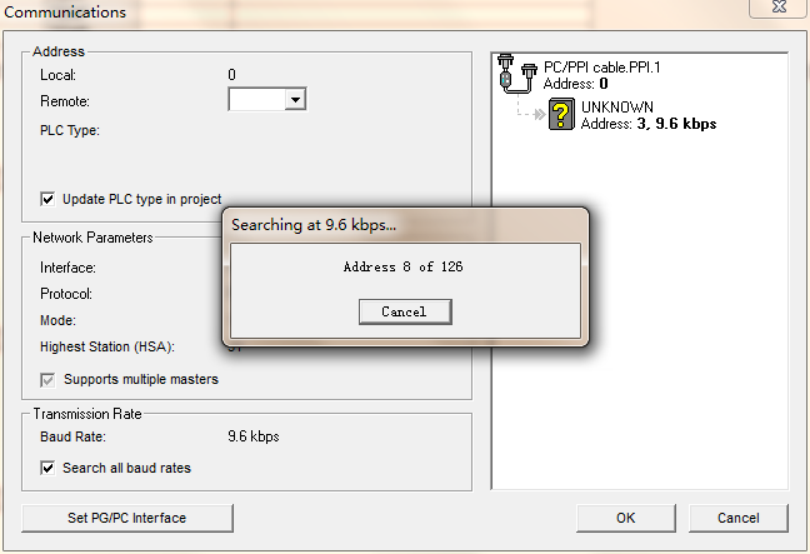
Task: Select PC/PPI cable.PPI.1 label text
Action: coord(602,68)
